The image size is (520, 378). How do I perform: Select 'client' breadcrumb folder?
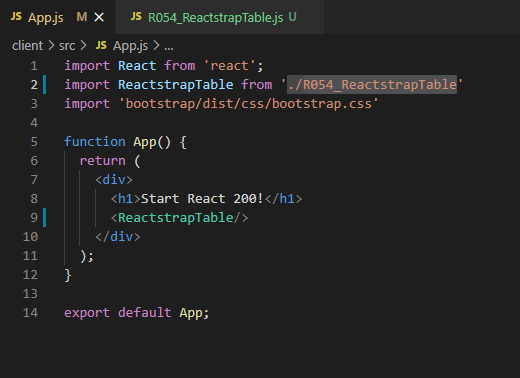pos(27,46)
